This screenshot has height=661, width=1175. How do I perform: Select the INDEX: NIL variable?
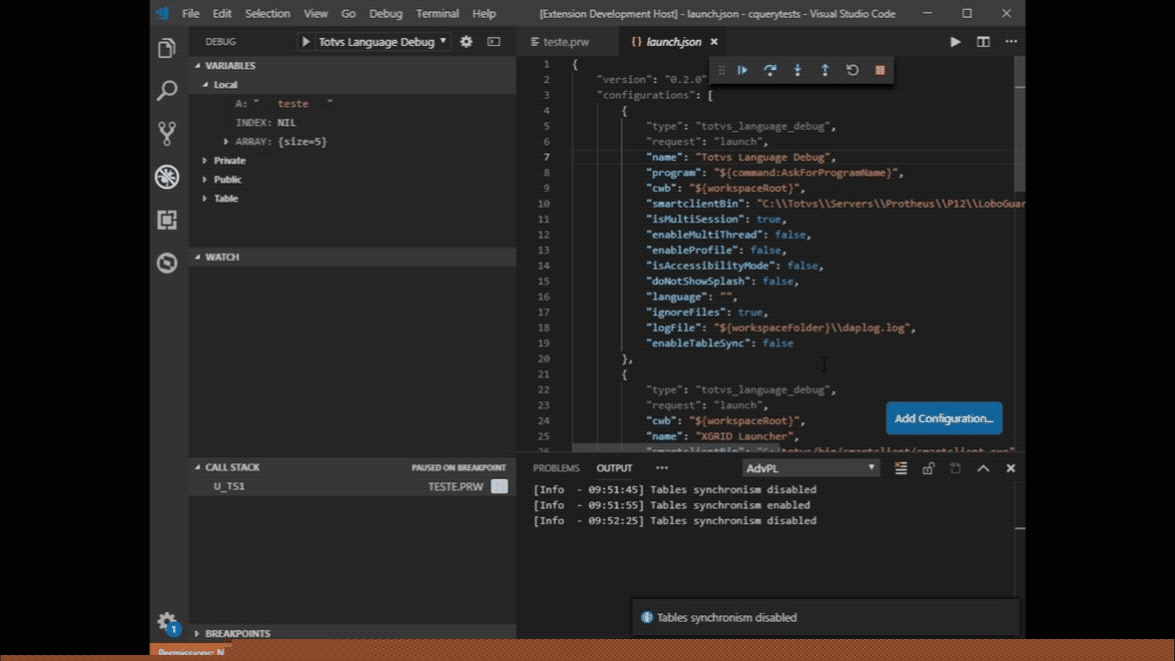click(x=352, y=123)
